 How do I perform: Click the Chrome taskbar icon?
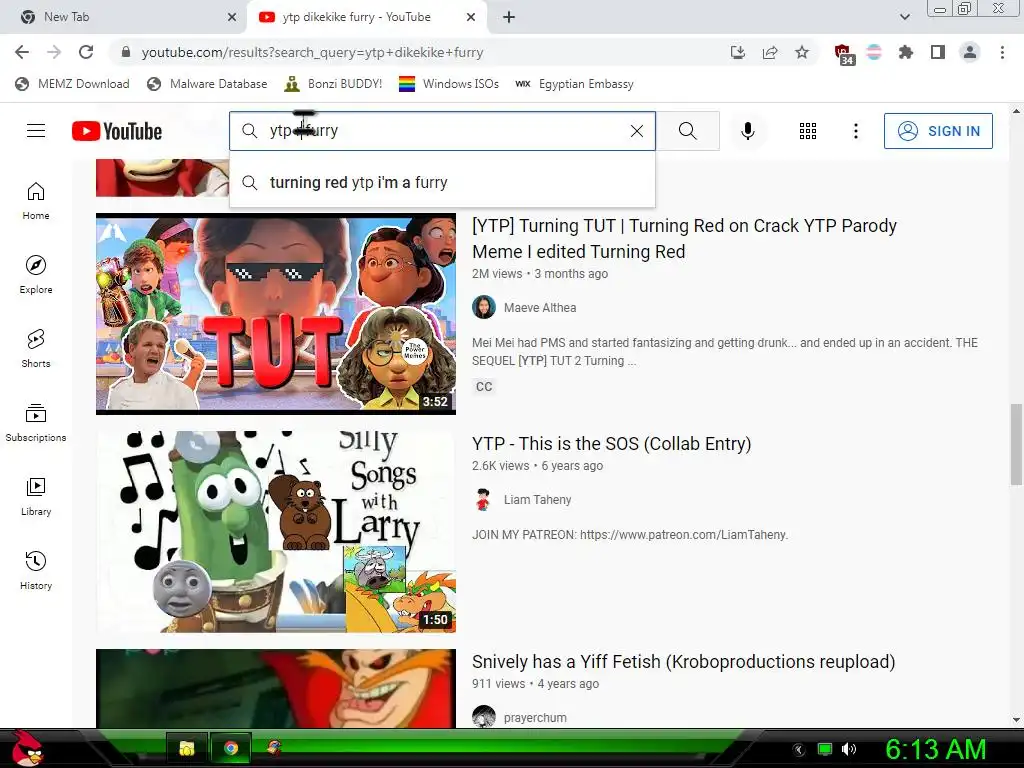tap(231, 748)
